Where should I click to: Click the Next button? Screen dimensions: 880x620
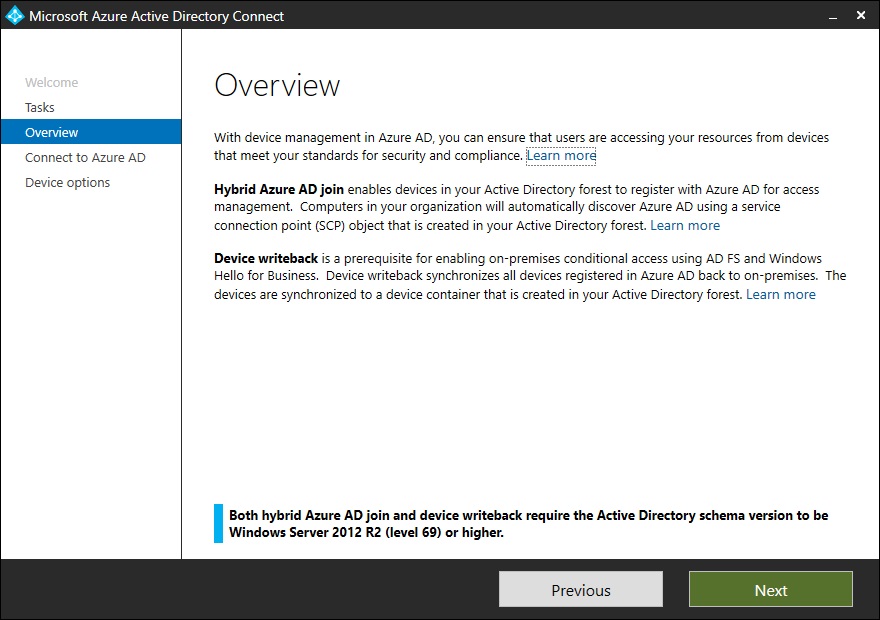[771, 590]
